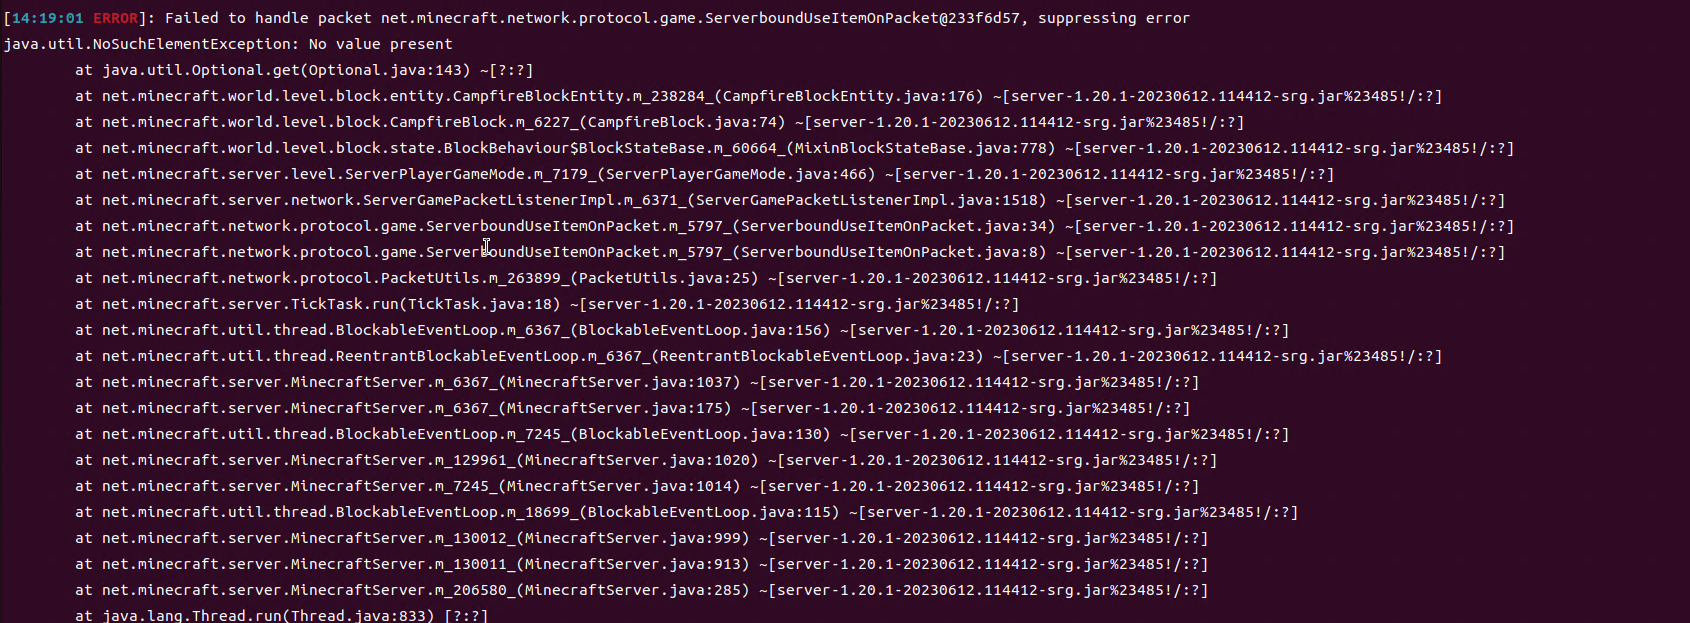The height and width of the screenshot is (623, 1690).
Task: Click the red ERROR label
Action: (x=116, y=18)
